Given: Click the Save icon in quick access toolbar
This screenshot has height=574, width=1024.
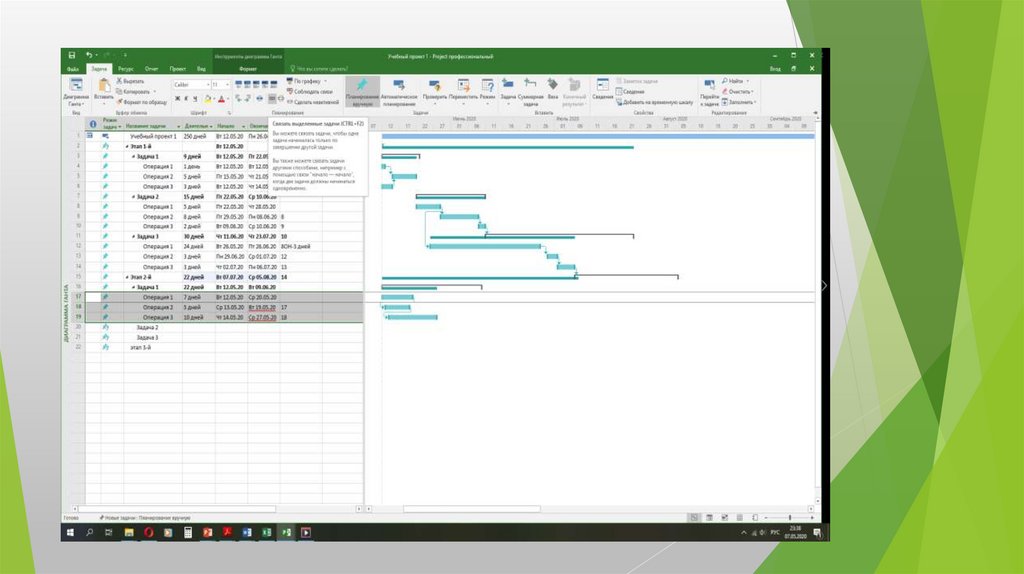Looking at the screenshot, I should tap(72, 56).
